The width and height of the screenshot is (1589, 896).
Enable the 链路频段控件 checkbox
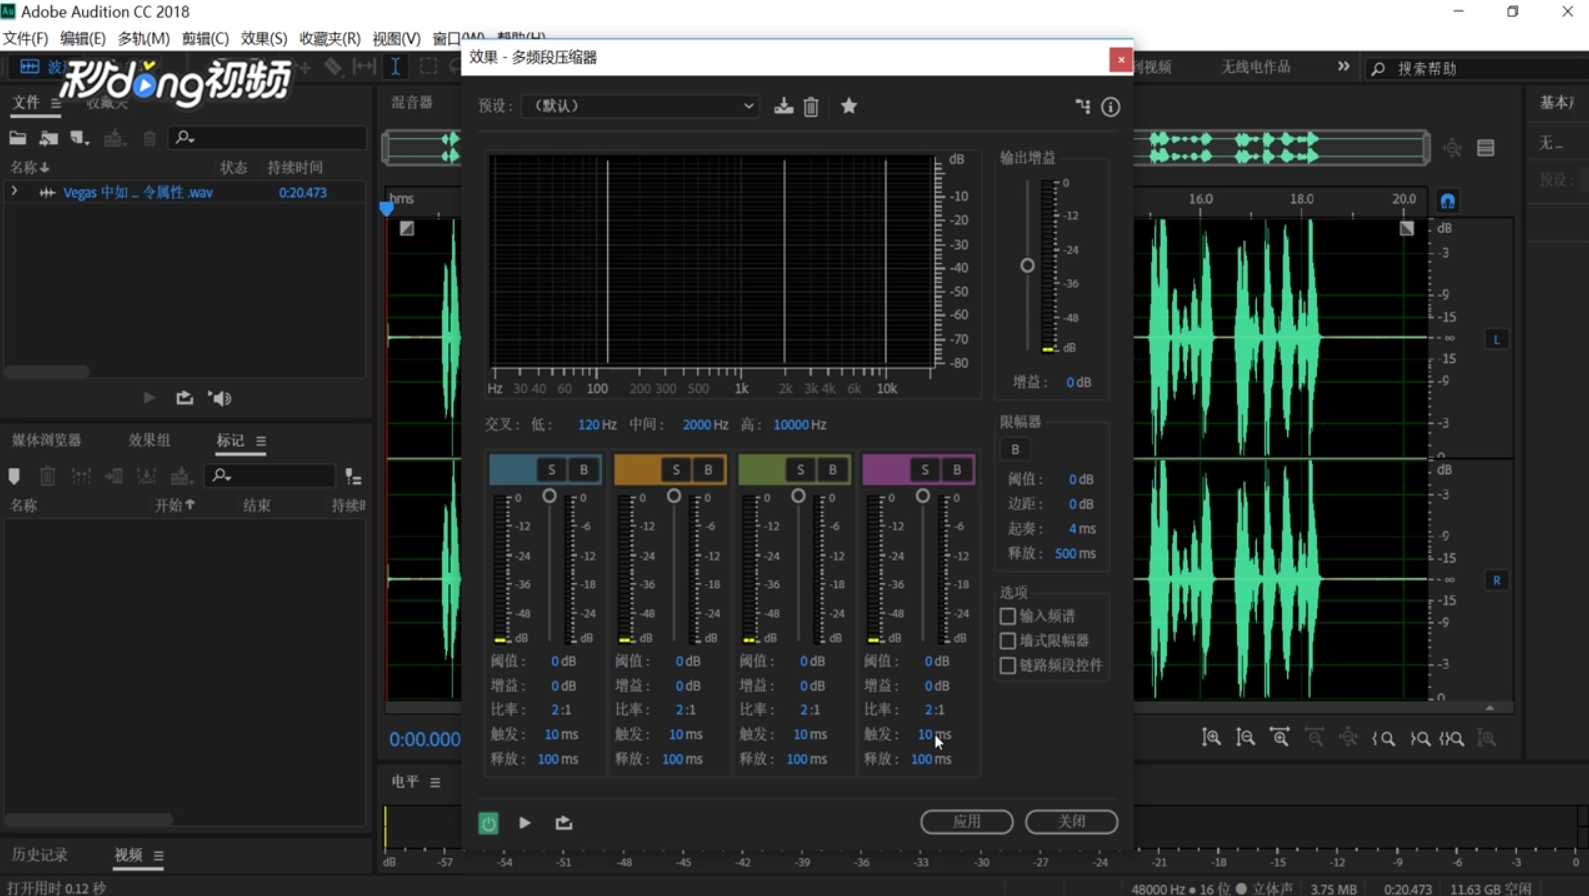pos(1008,665)
